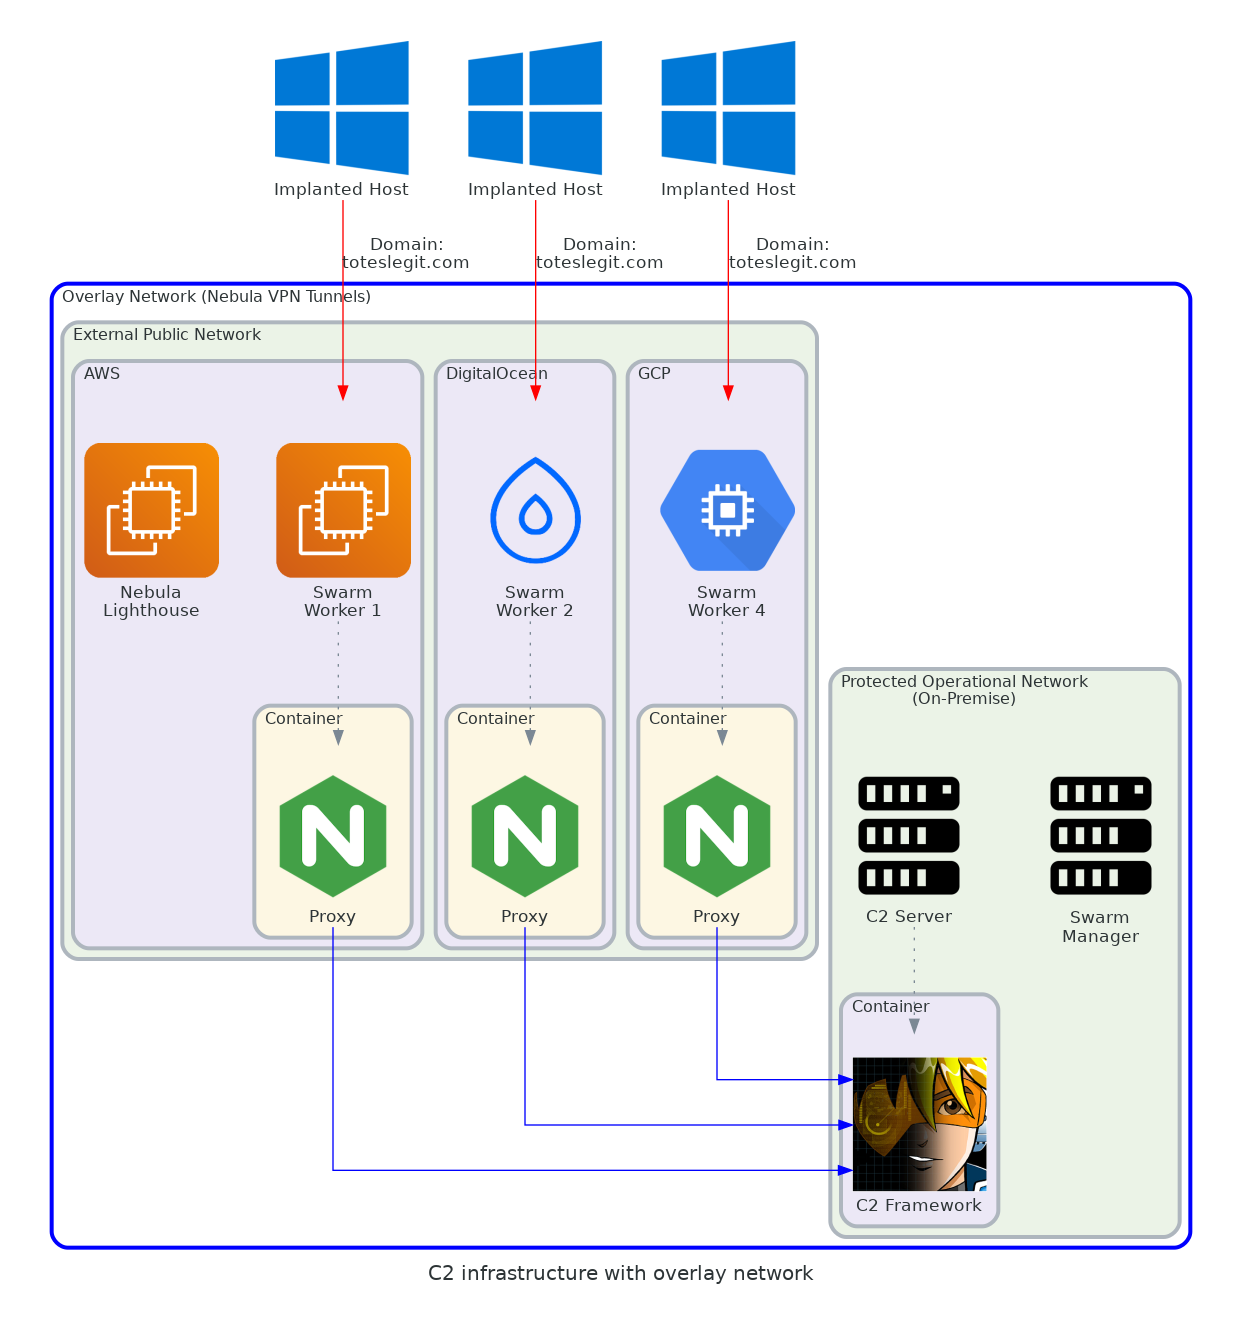Screen dimensions: 1245x1318
Task: Click 'Domain: toteslegit.com' label above the AWS cluster
Action: (406, 253)
